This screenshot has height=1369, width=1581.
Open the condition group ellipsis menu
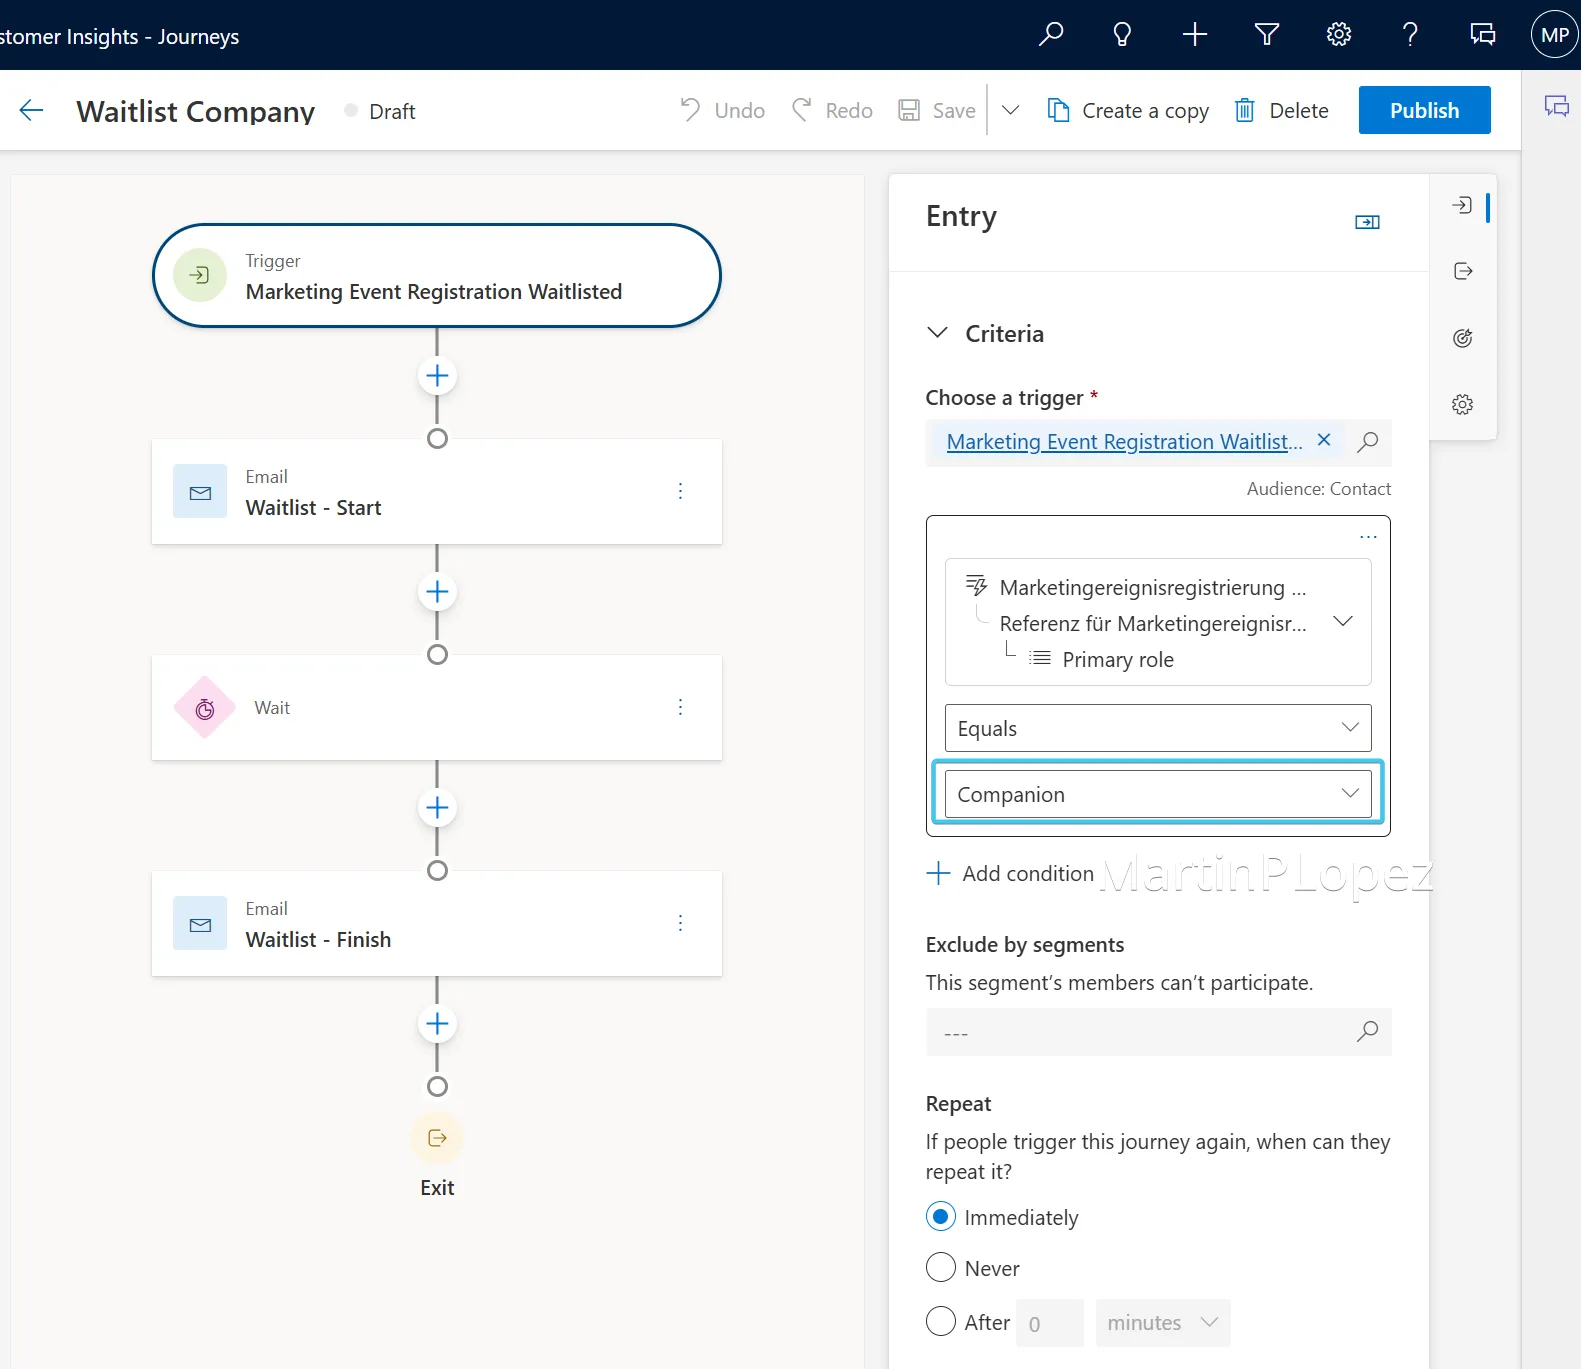[1368, 537]
